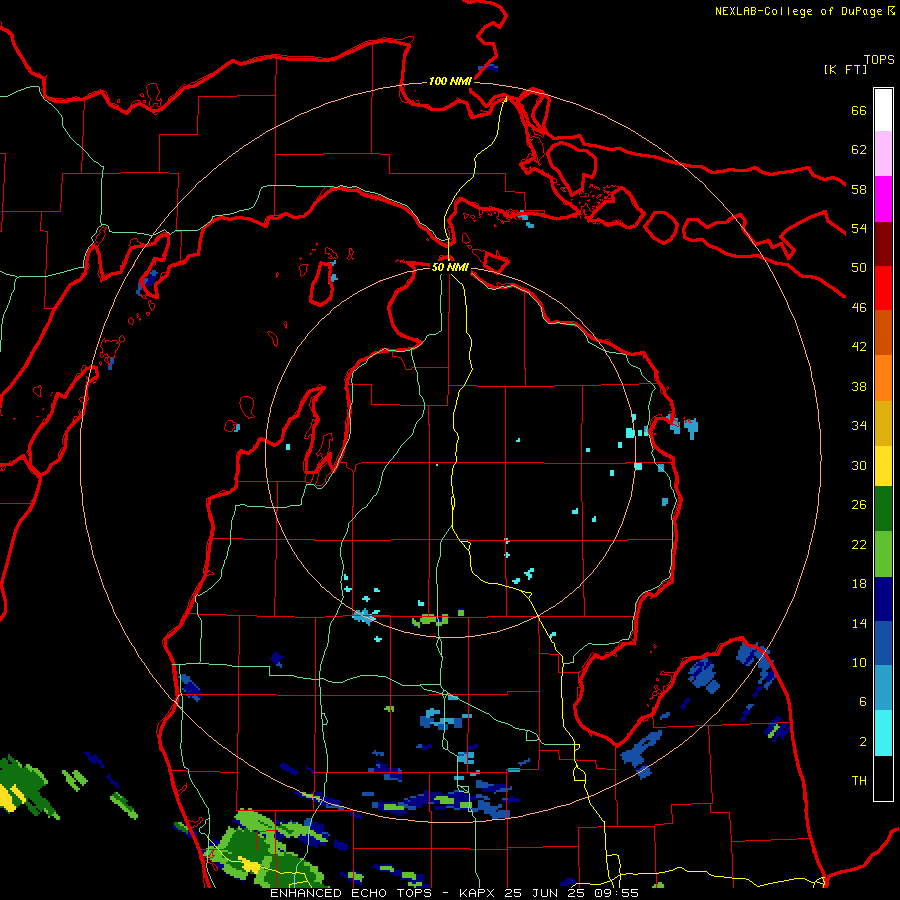
Task: Click the legend value '66'
Action: (x=859, y=110)
